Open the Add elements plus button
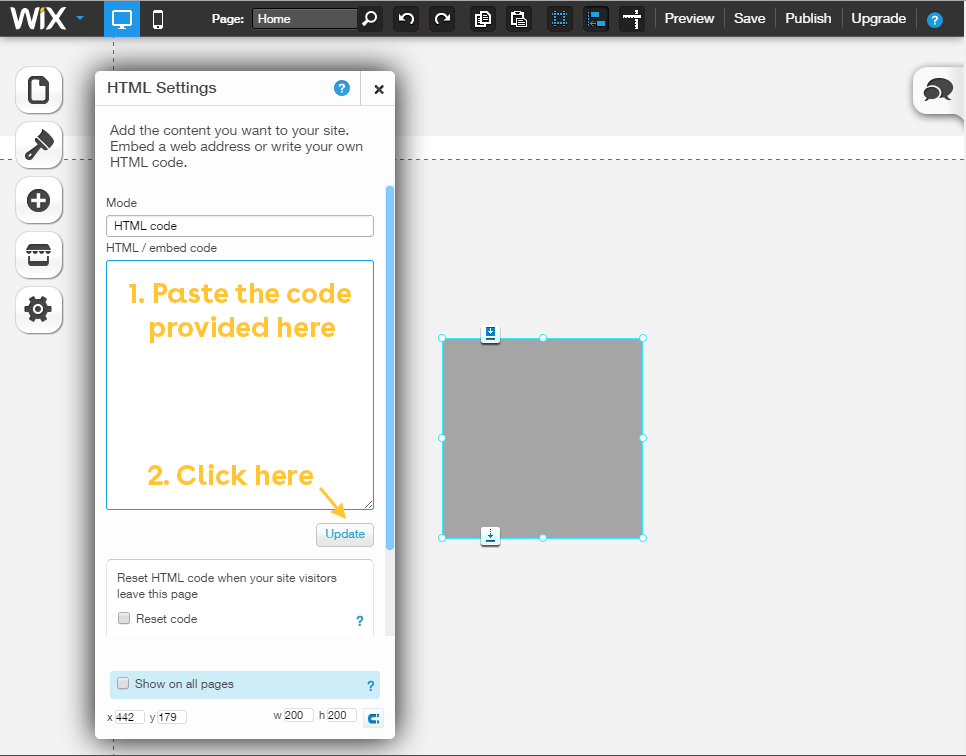 click(x=39, y=201)
